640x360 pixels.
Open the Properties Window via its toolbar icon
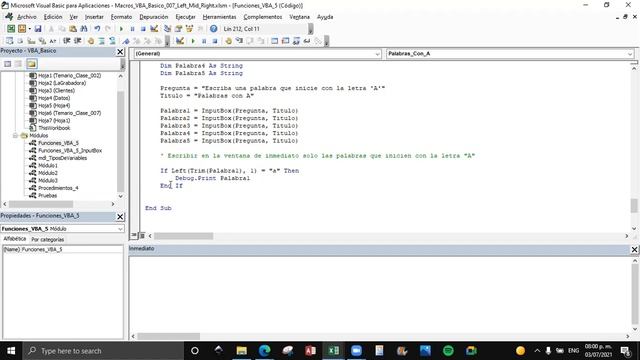pyautogui.click(x=178, y=29)
